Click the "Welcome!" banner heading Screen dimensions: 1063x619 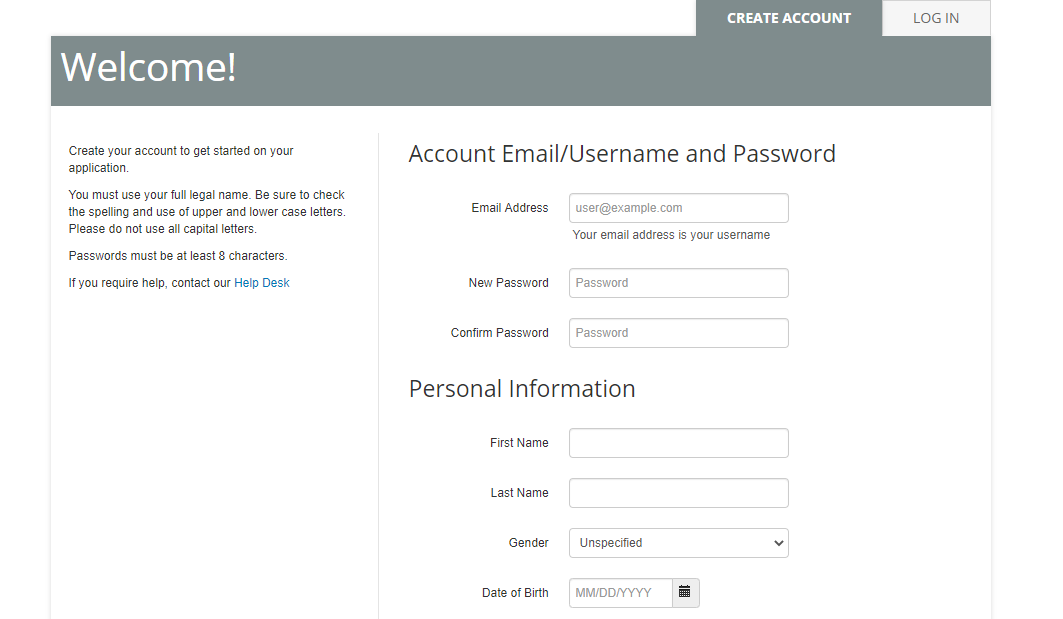point(149,67)
